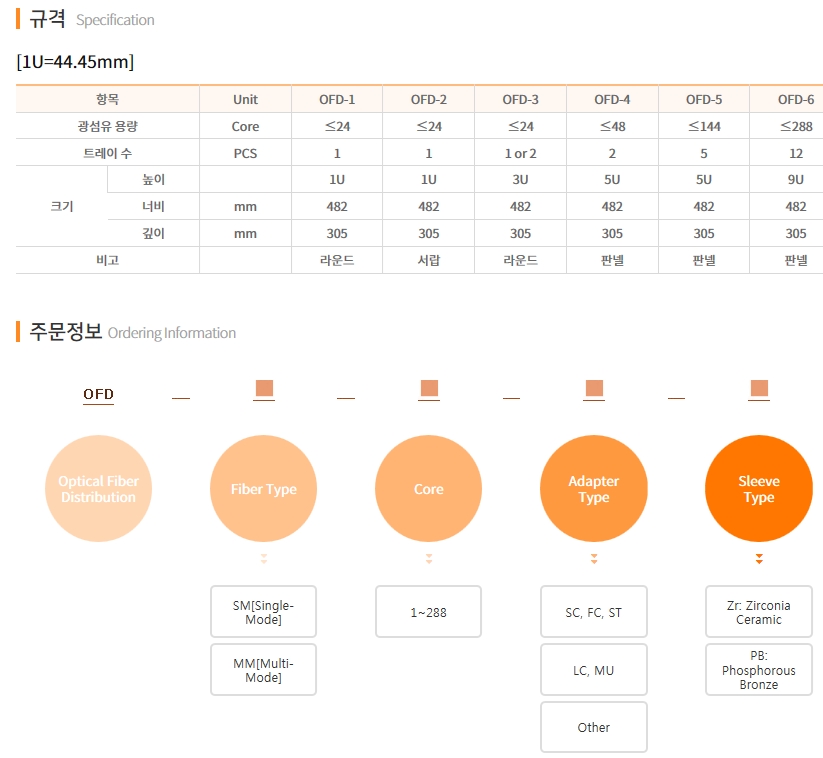Select the MM[Multi-Mode] option box
The width and height of the screenshot is (823, 758).
pyautogui.click(x=263, y=670)
